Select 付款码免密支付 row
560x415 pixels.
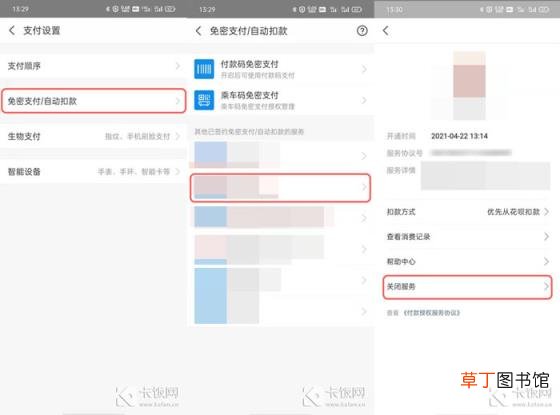(x=280, y=69)
